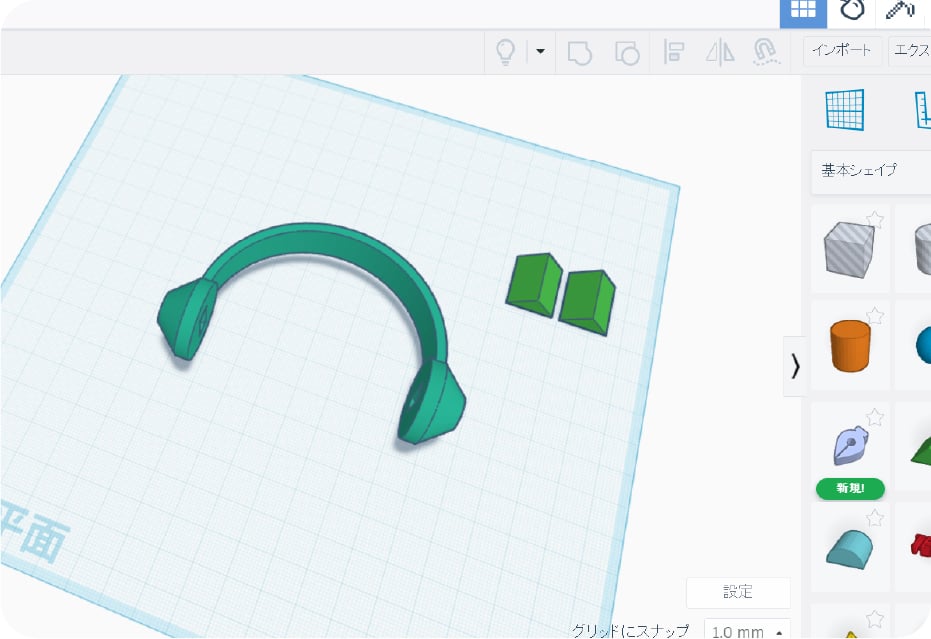Open the 基本シェイプ shape category dropdown
This screenshot has width=931, height=639.
point(870,170)
